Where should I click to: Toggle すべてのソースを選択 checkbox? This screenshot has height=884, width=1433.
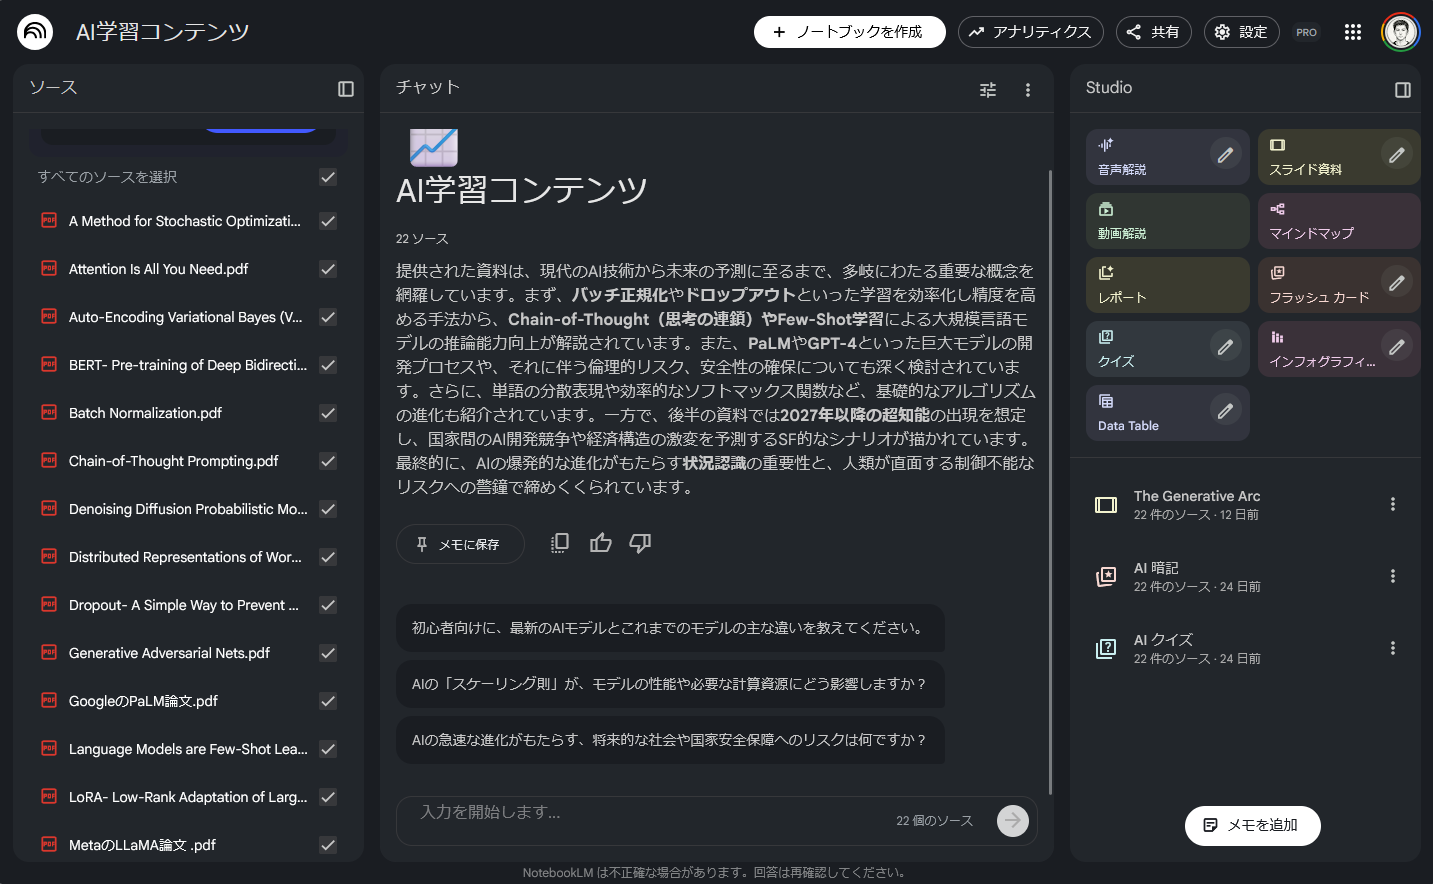point(327,177)
